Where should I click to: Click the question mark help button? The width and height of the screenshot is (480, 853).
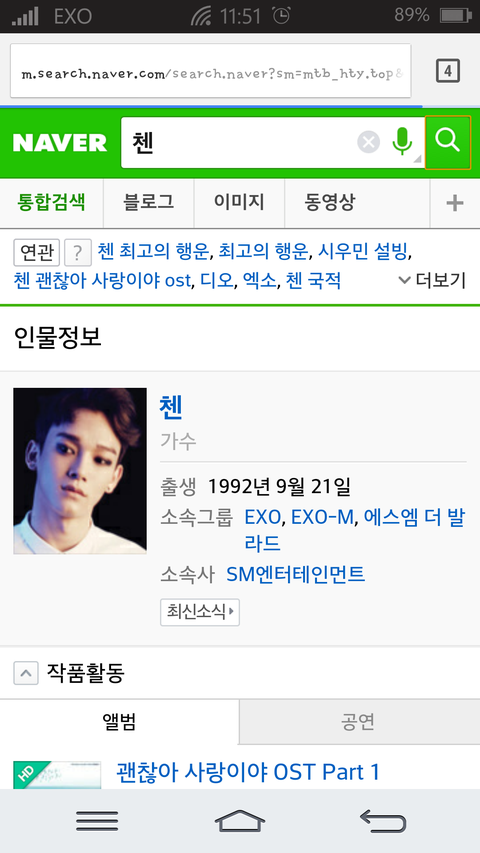77,253
